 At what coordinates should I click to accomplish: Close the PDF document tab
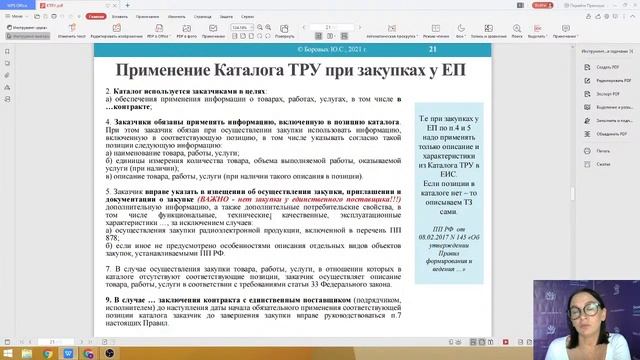coord(115,5)
